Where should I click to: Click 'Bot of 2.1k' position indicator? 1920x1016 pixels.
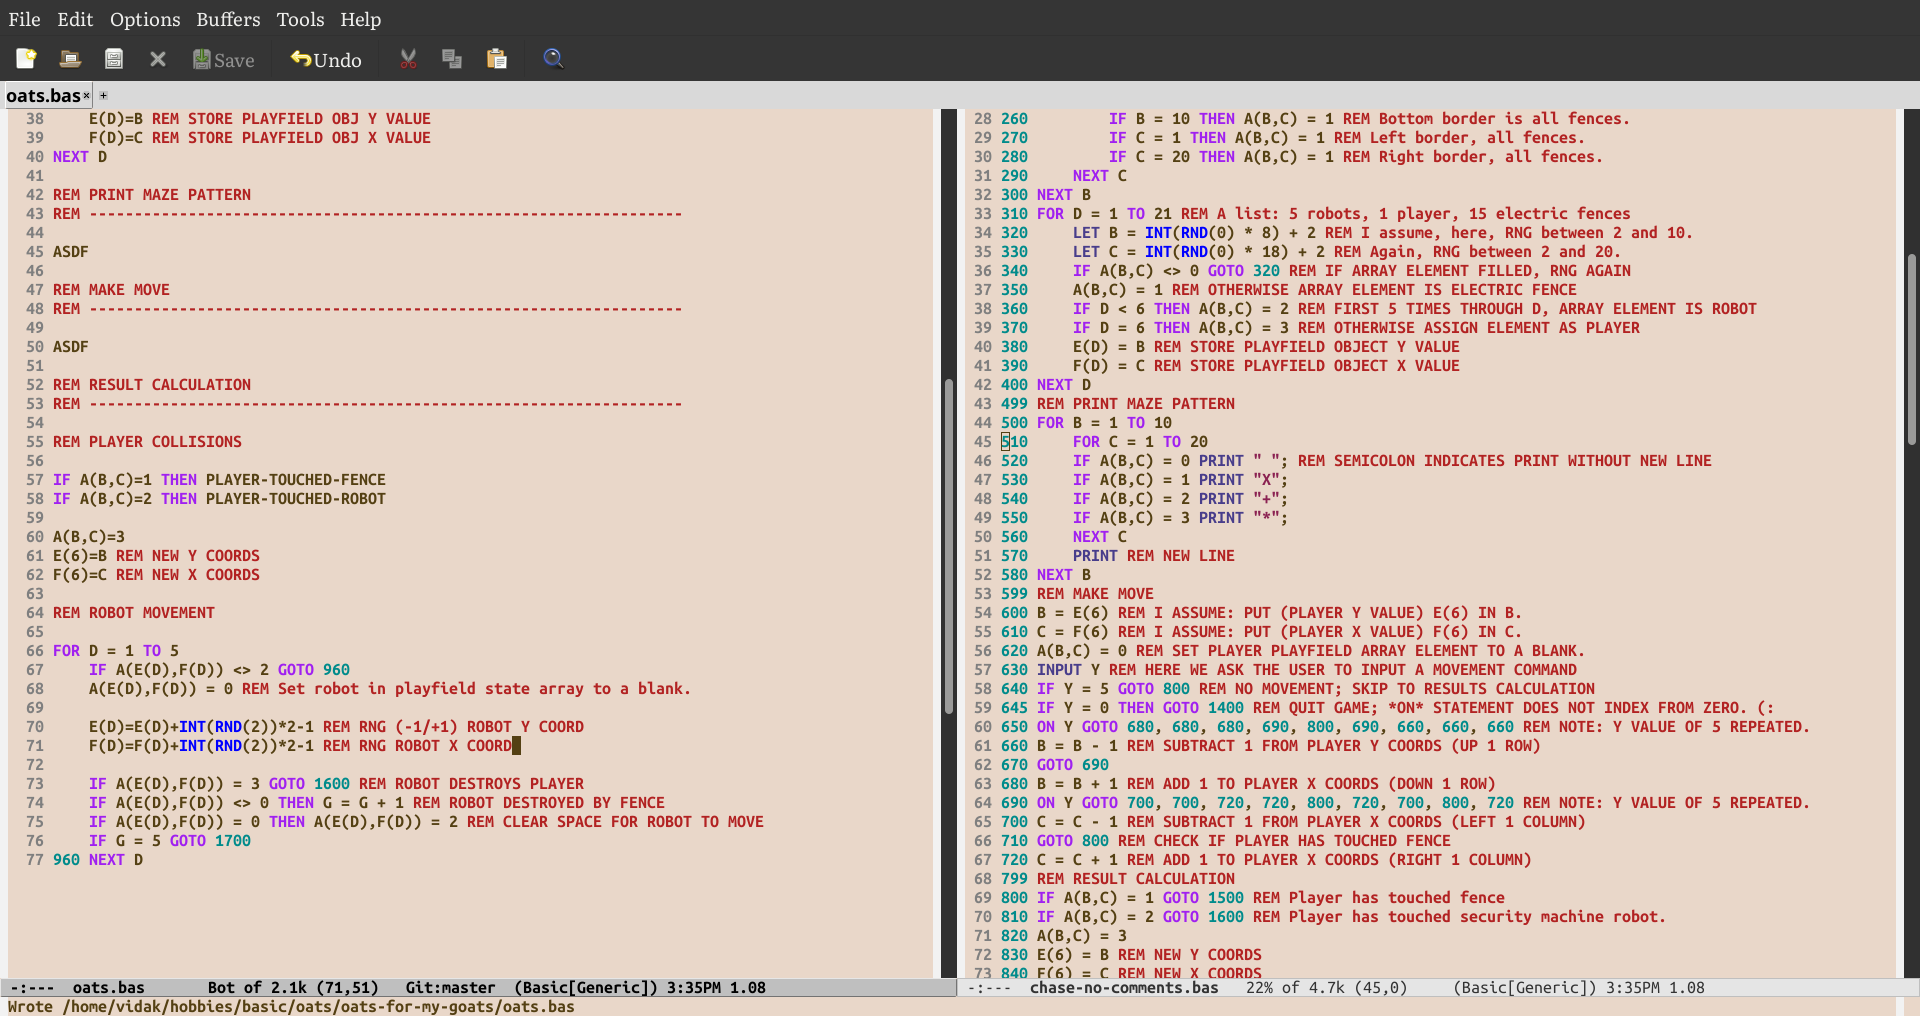click(257, 987)
